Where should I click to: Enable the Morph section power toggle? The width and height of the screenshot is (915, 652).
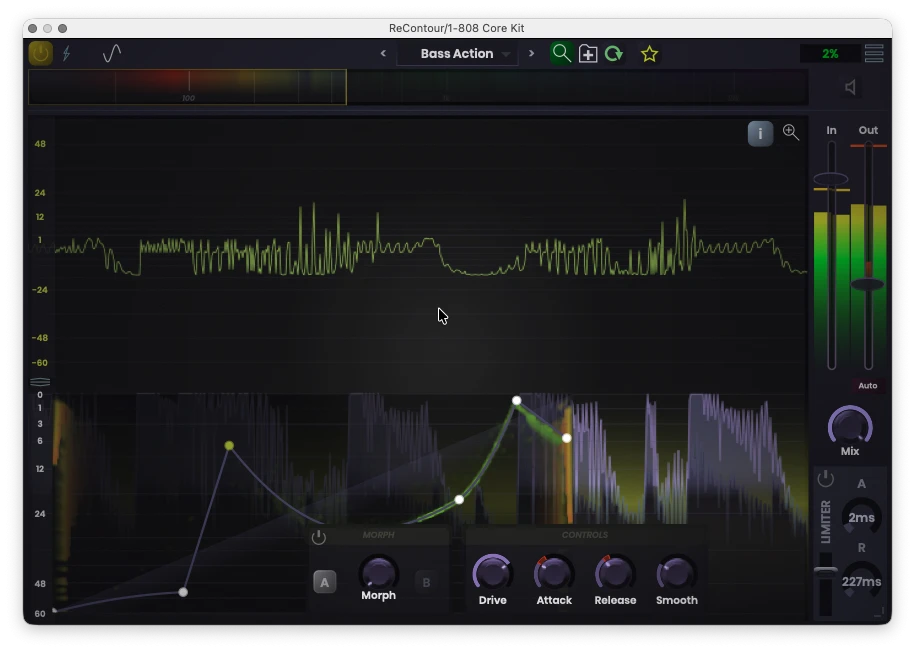tap(319, 537)
